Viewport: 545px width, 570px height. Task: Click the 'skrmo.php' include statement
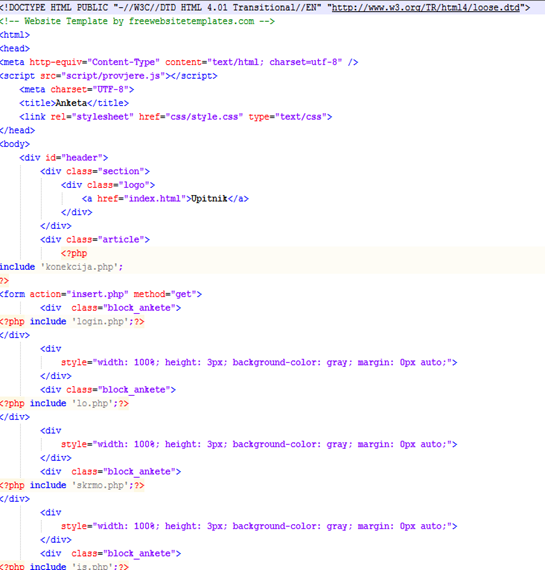[72, 485]
